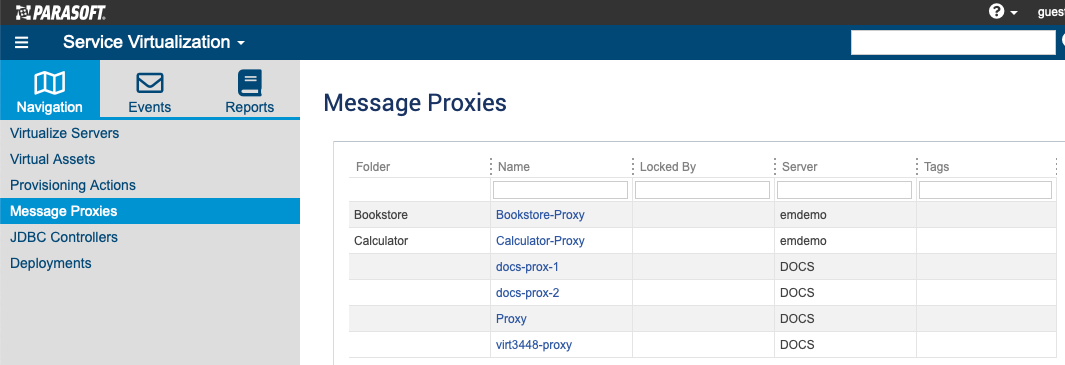Click the Navigation map icon
The width and height of the screenshot is (1065, 365).
click(50, 84)
